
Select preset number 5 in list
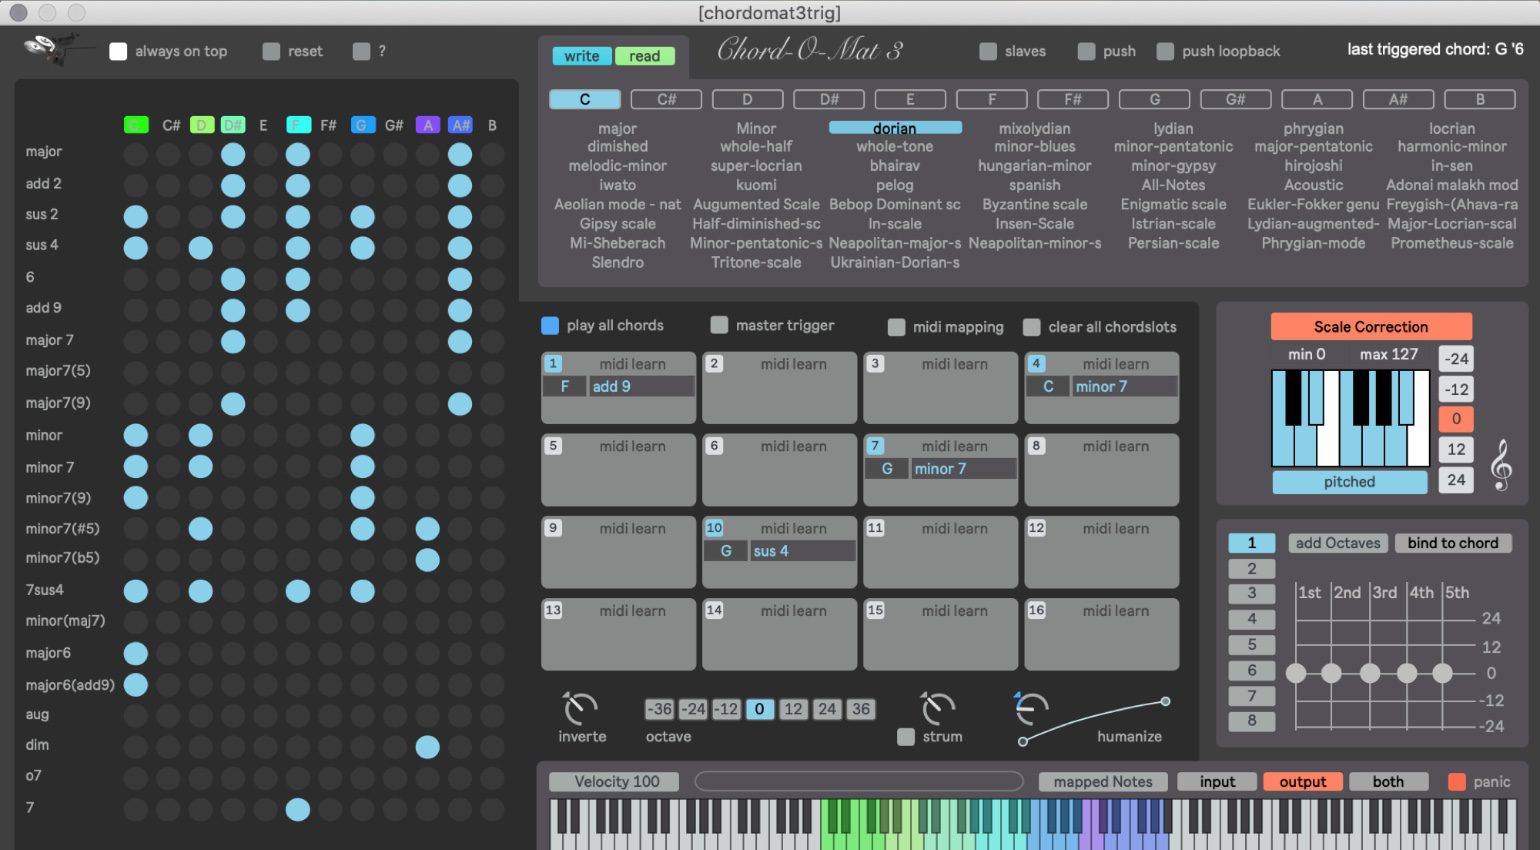pyautogui.click(x=1251, y=645)
